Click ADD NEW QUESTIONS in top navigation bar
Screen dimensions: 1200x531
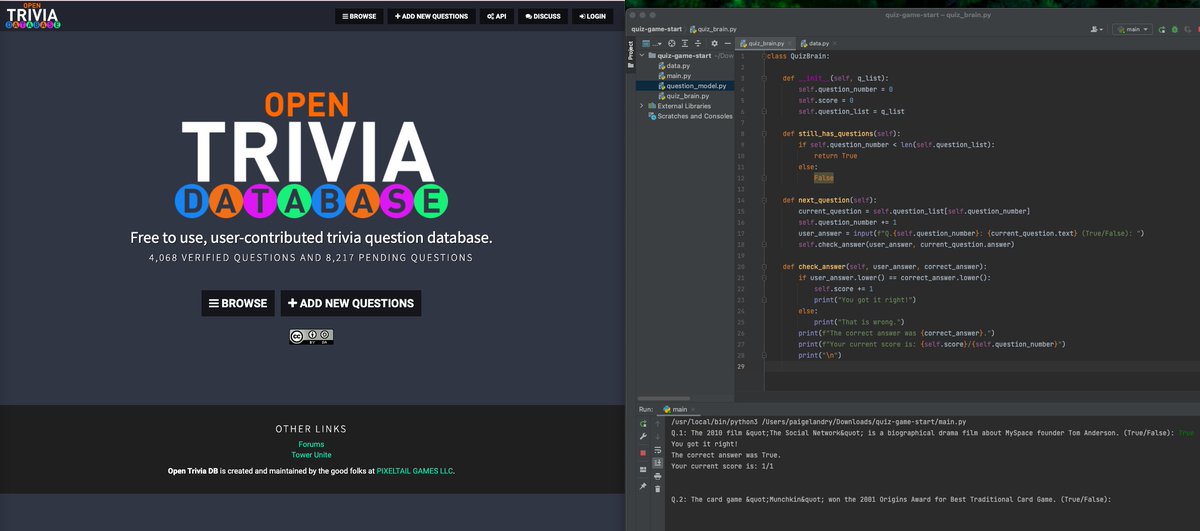coord(431,16)
